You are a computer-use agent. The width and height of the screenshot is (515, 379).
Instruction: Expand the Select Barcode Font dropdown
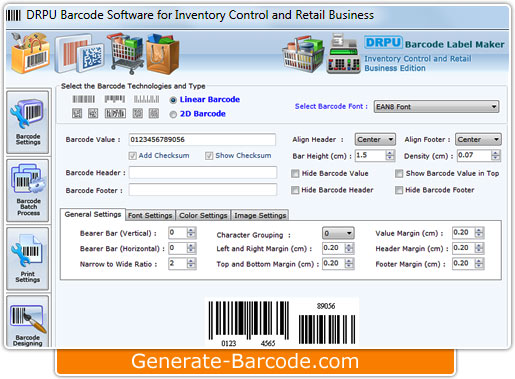pyautogui.click(x=436, y=107)
